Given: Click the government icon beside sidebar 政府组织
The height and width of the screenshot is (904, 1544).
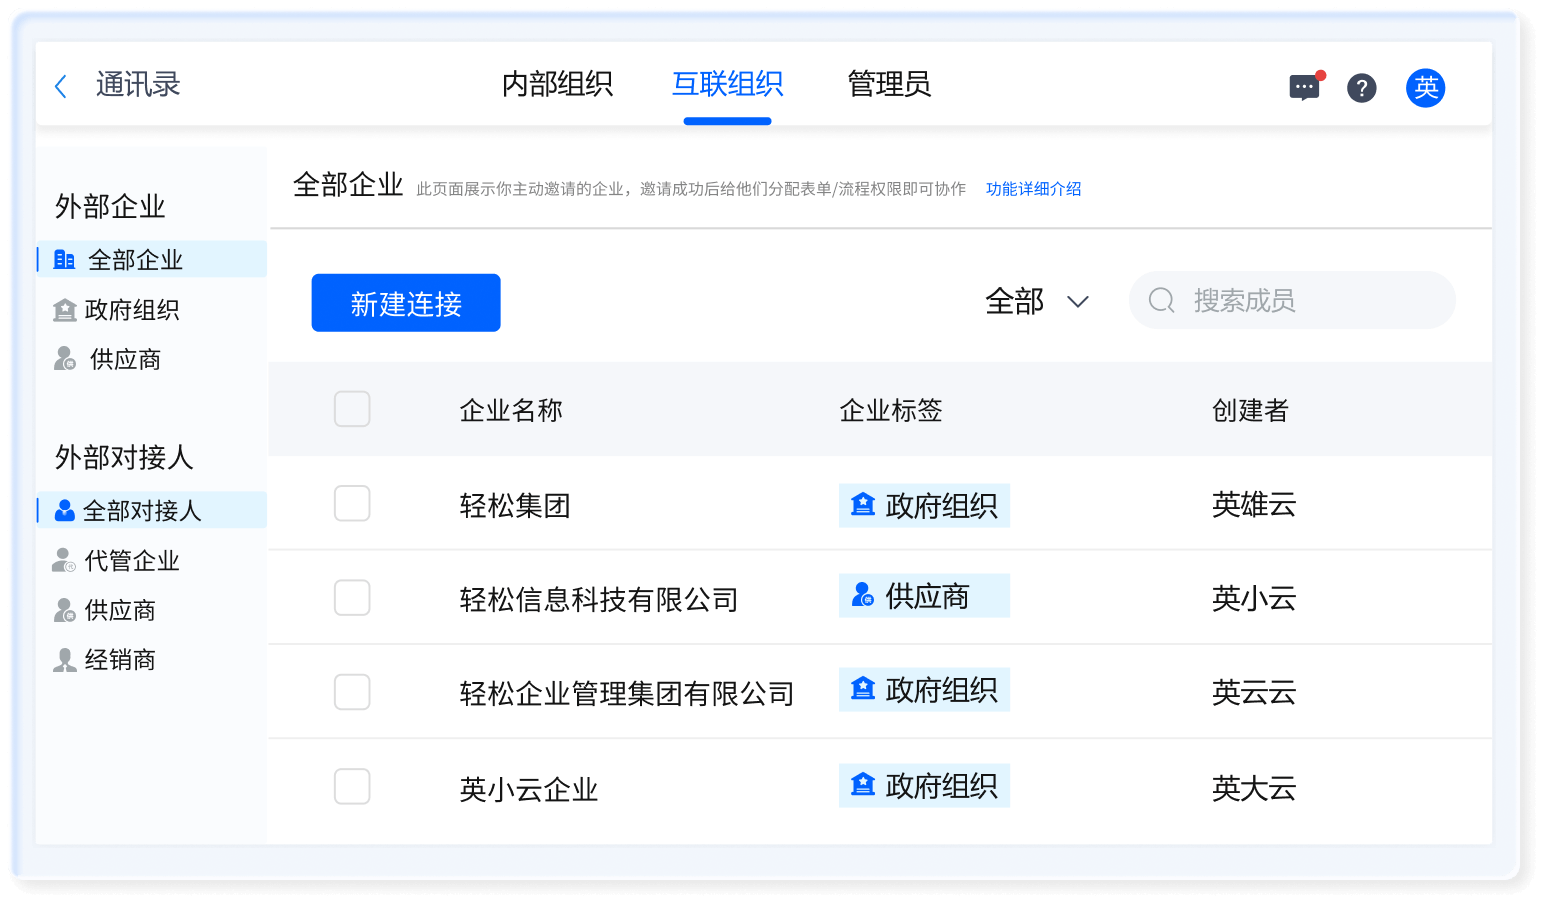Looking at the screenshot, I should (65, 310).
